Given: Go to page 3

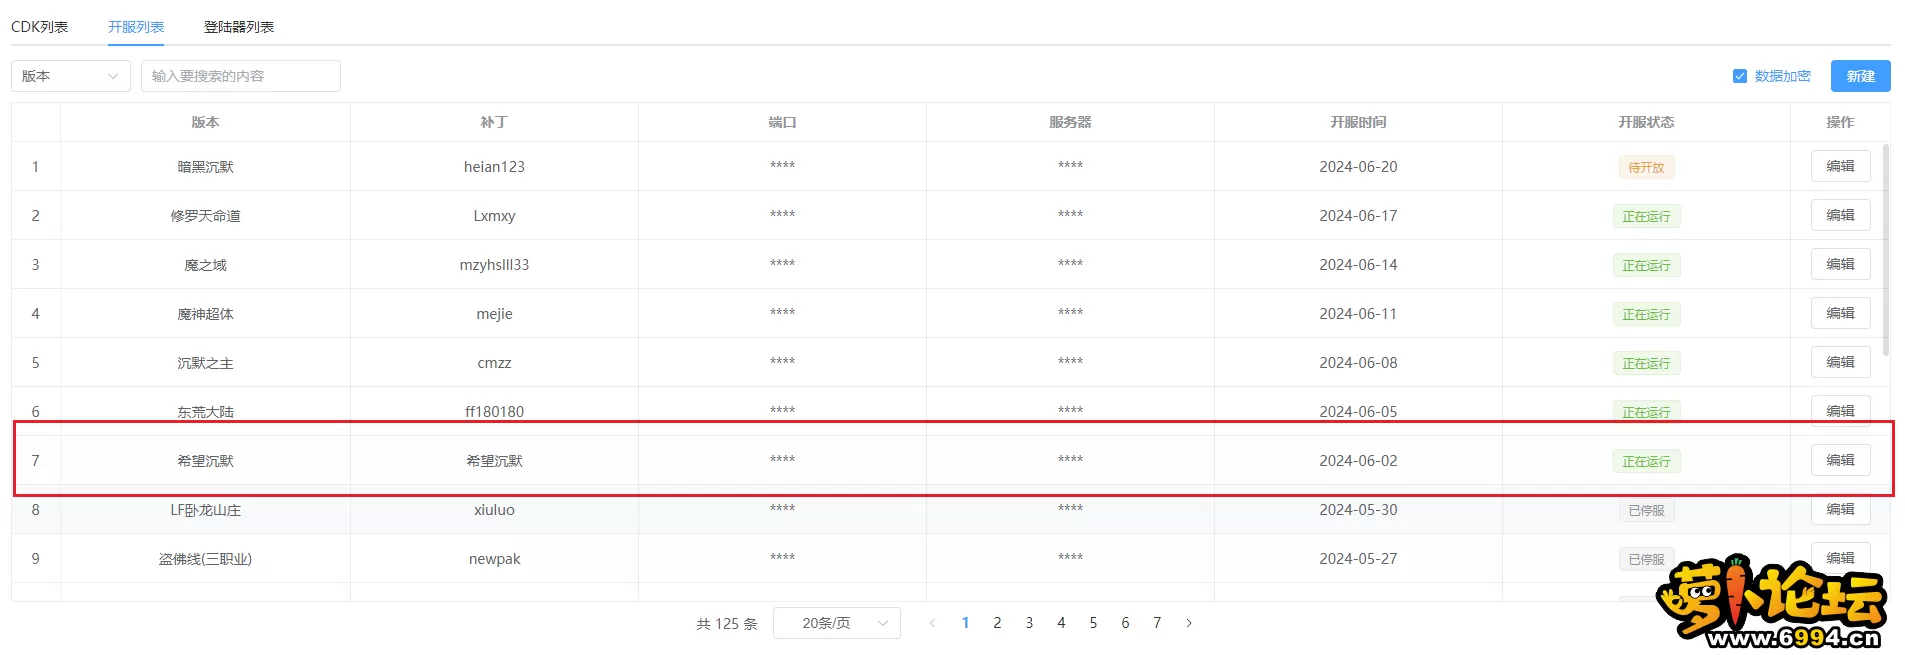Looking at the screenshot, I should [1029, 623].
